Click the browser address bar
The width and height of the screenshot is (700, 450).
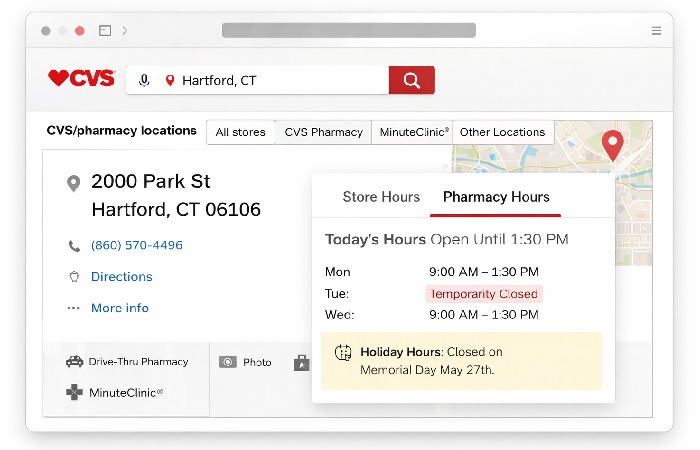tap(349, 30)
